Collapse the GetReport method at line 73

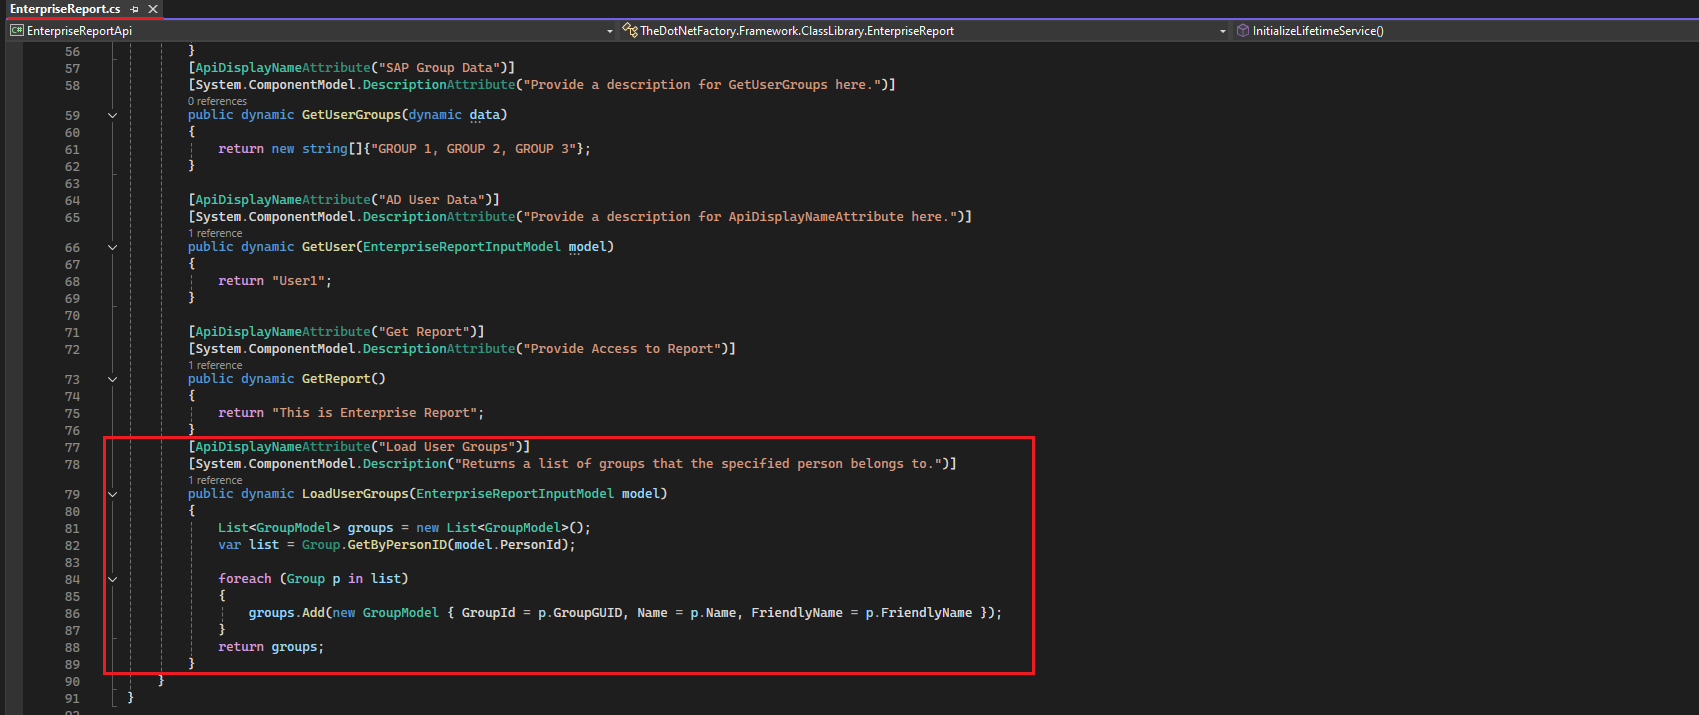point(112,379)
